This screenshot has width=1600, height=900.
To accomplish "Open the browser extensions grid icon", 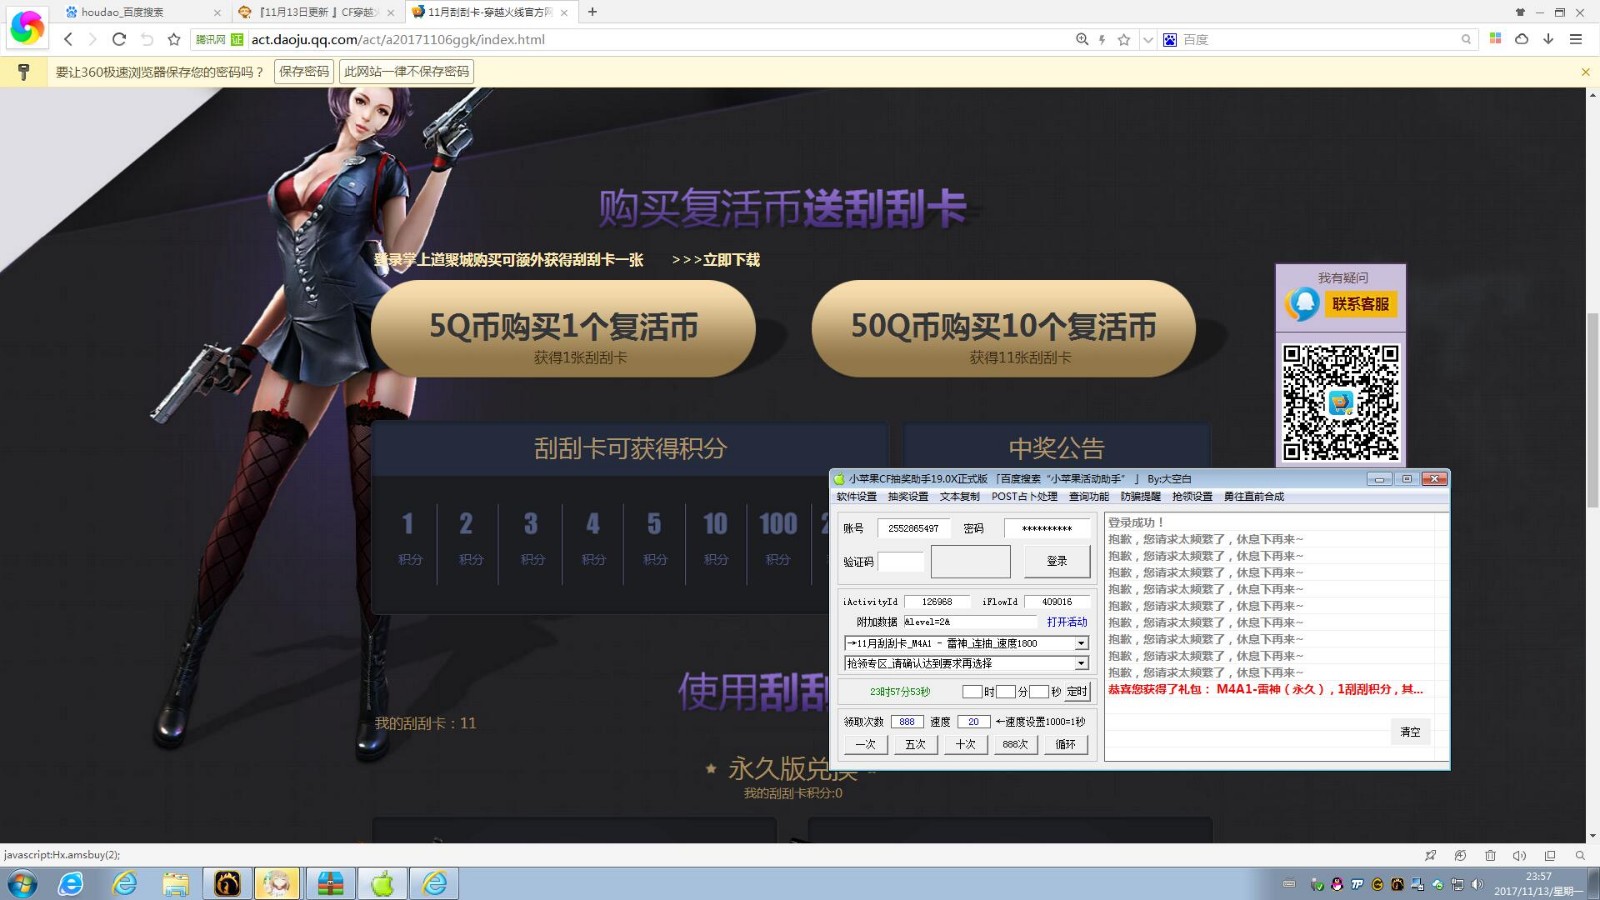I will pyautogui.click(x=1496, y=39).
